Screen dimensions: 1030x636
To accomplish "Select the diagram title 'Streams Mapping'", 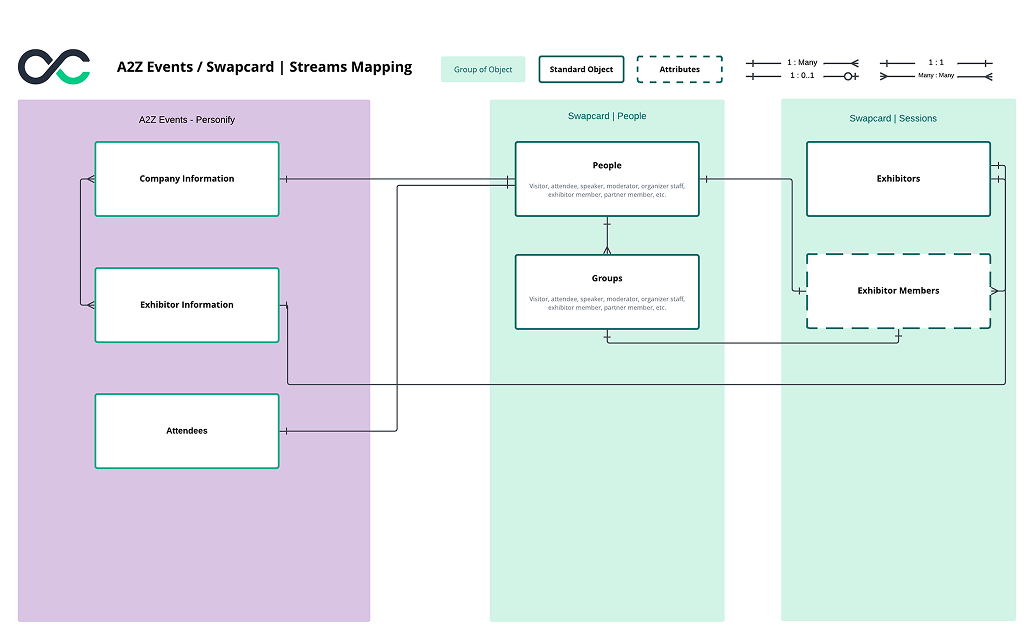I will 351,67.
